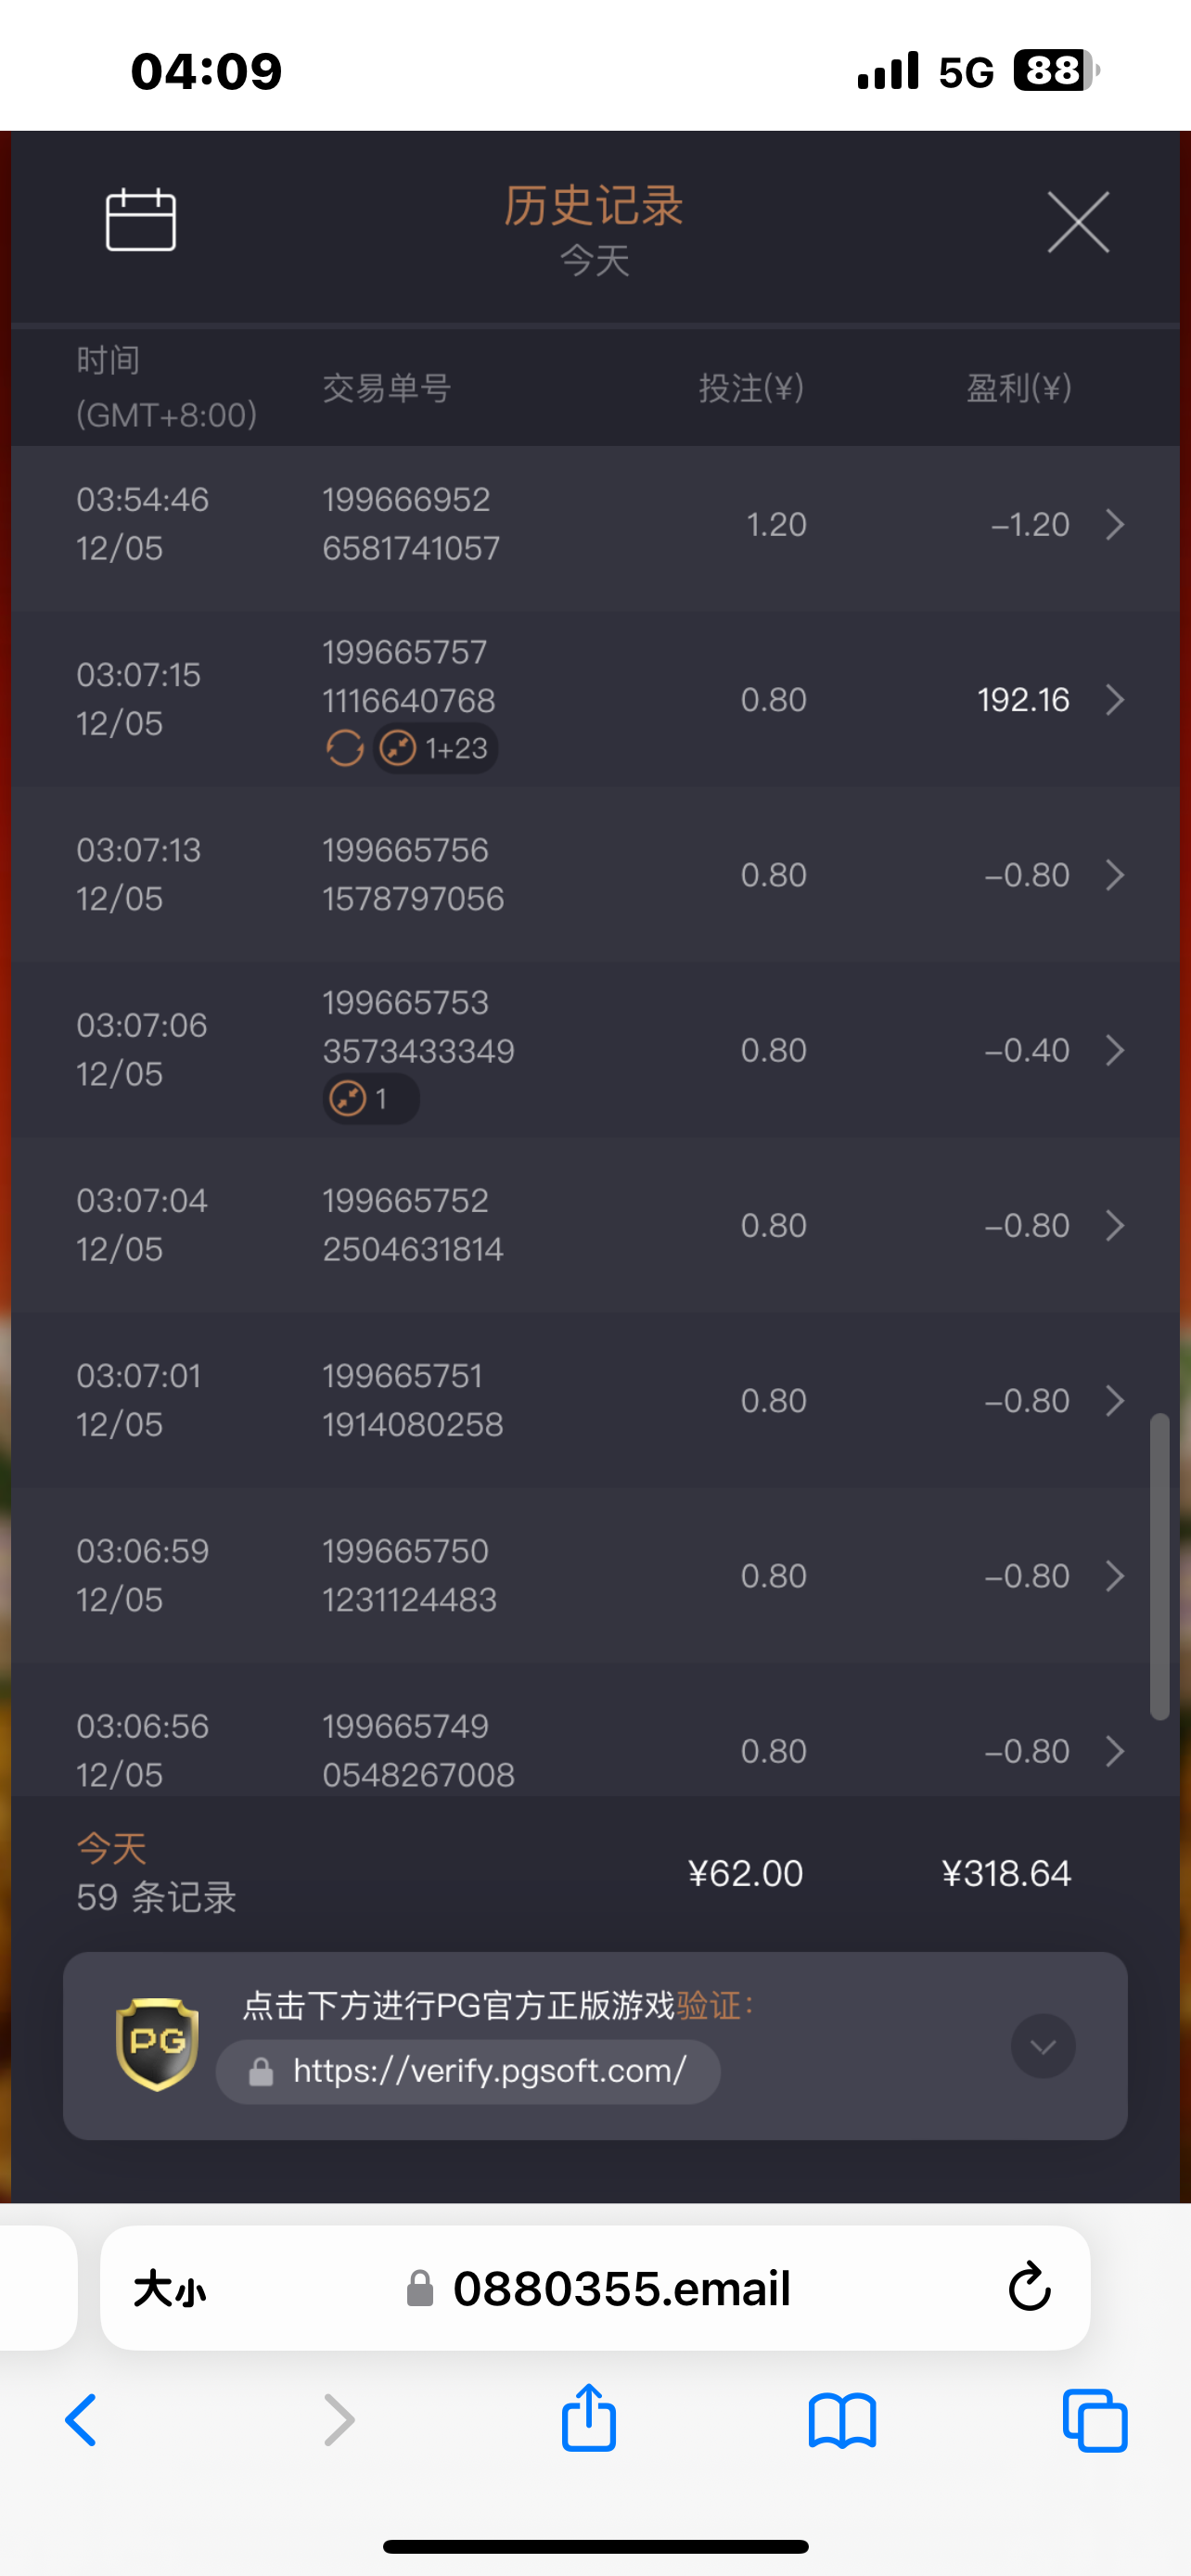Viewport: 1191px width, 2576px height.
Task: Collapse the PG verification banner
Action: 1042,2046
